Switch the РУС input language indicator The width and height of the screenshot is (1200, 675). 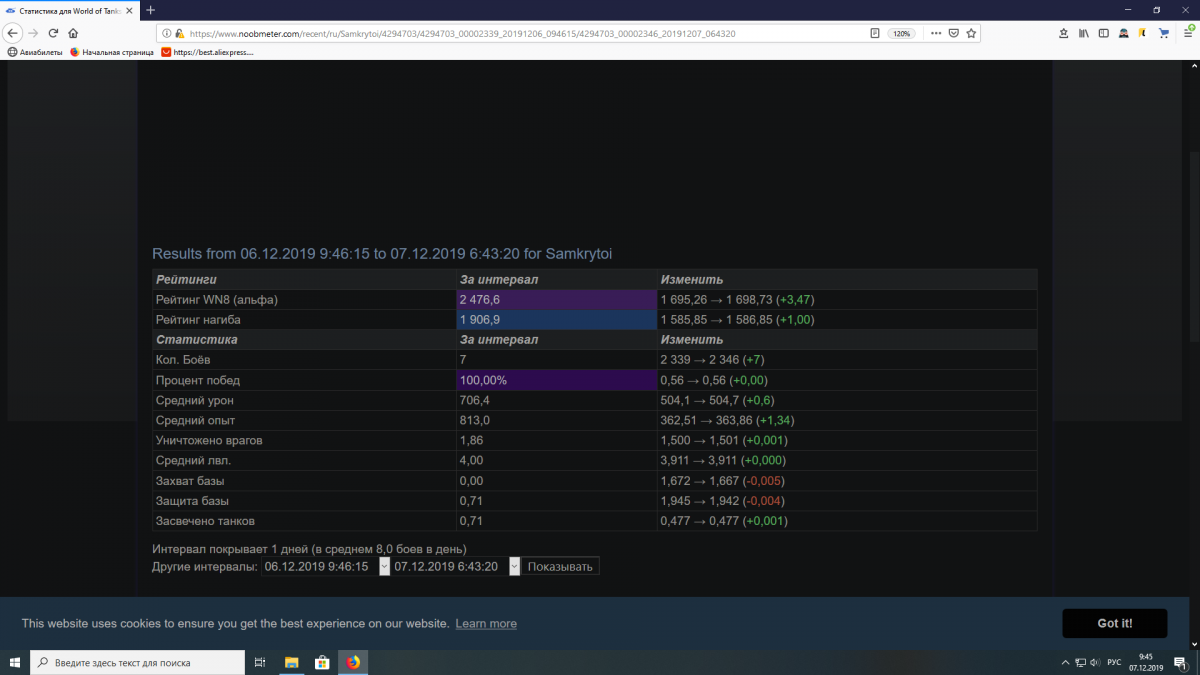click(x=1113, y=662)
